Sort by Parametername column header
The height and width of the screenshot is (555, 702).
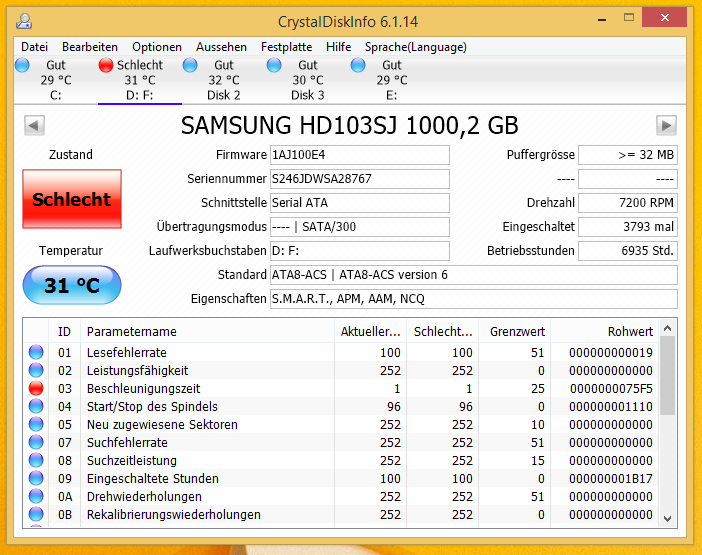207,332
